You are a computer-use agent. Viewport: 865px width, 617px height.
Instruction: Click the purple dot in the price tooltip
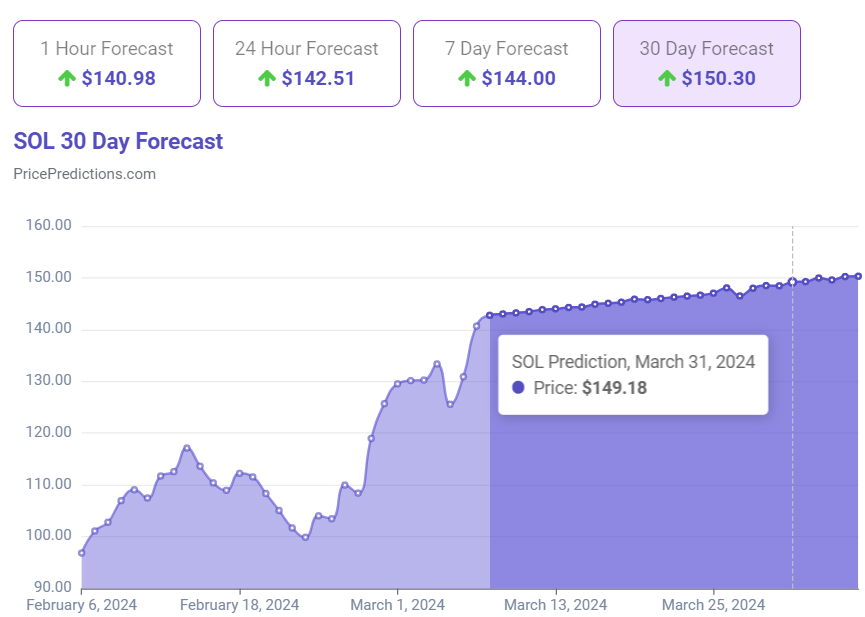pos(518,388)
